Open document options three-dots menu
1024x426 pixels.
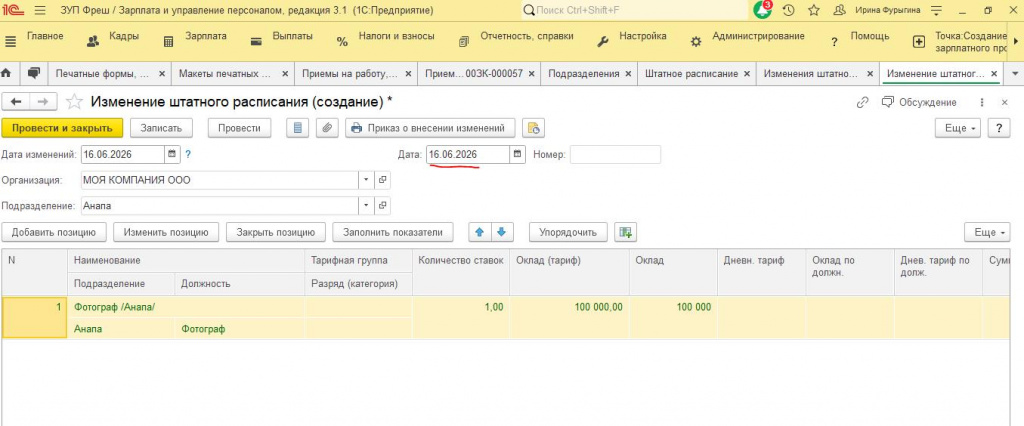click(x=982, y=103)
